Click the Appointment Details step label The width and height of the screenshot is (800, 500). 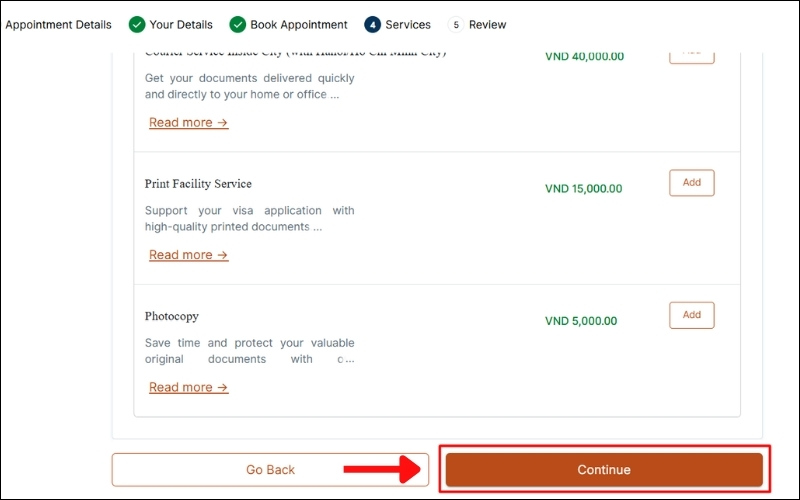(58, 24)
